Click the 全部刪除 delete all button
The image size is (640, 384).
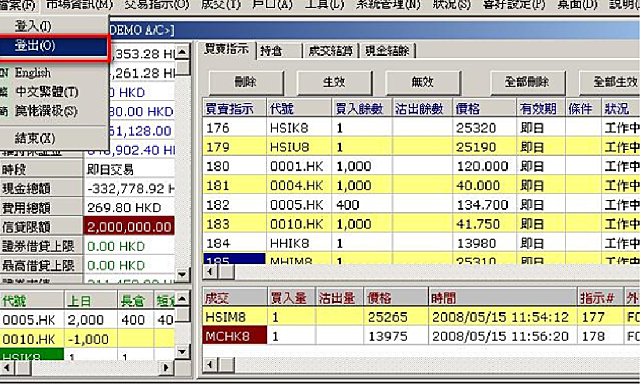point(528,82)
